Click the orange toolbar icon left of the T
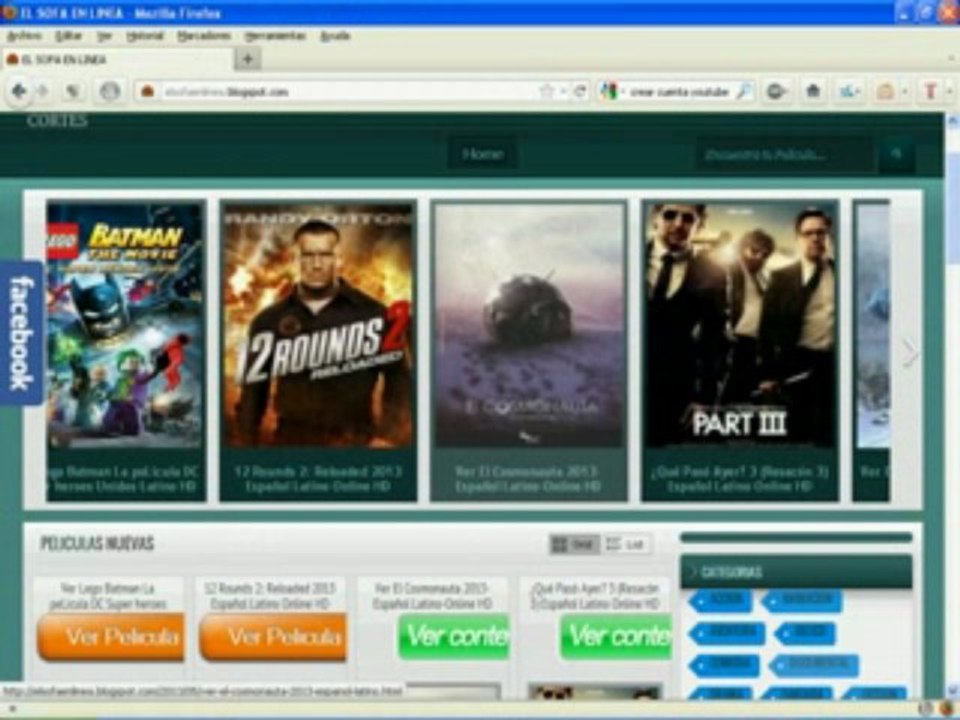The width and height of the screenshot is (960, 720). 885,92
